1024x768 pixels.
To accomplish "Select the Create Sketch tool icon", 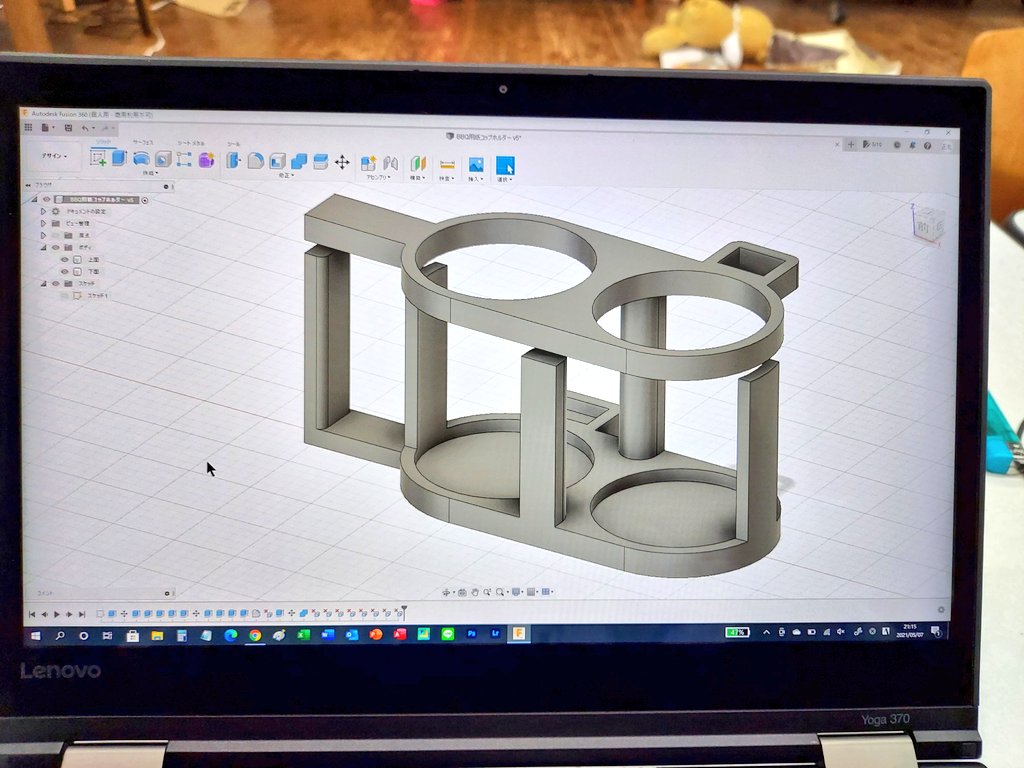I will coord(98,157).
